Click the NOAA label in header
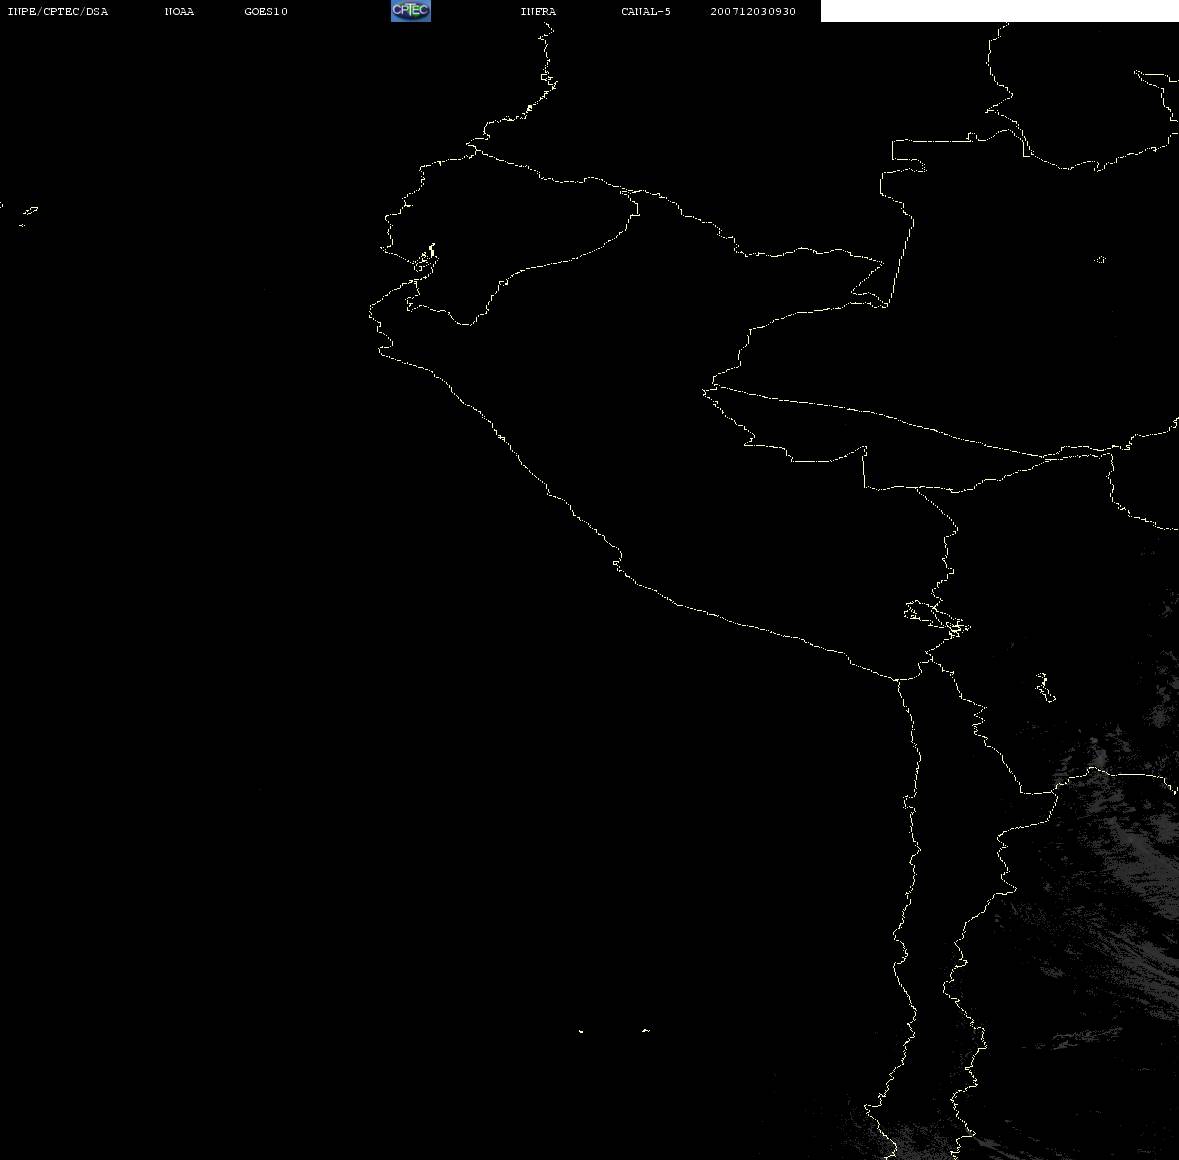This screenshot has width=1179, height=1160. pos(179,12)
